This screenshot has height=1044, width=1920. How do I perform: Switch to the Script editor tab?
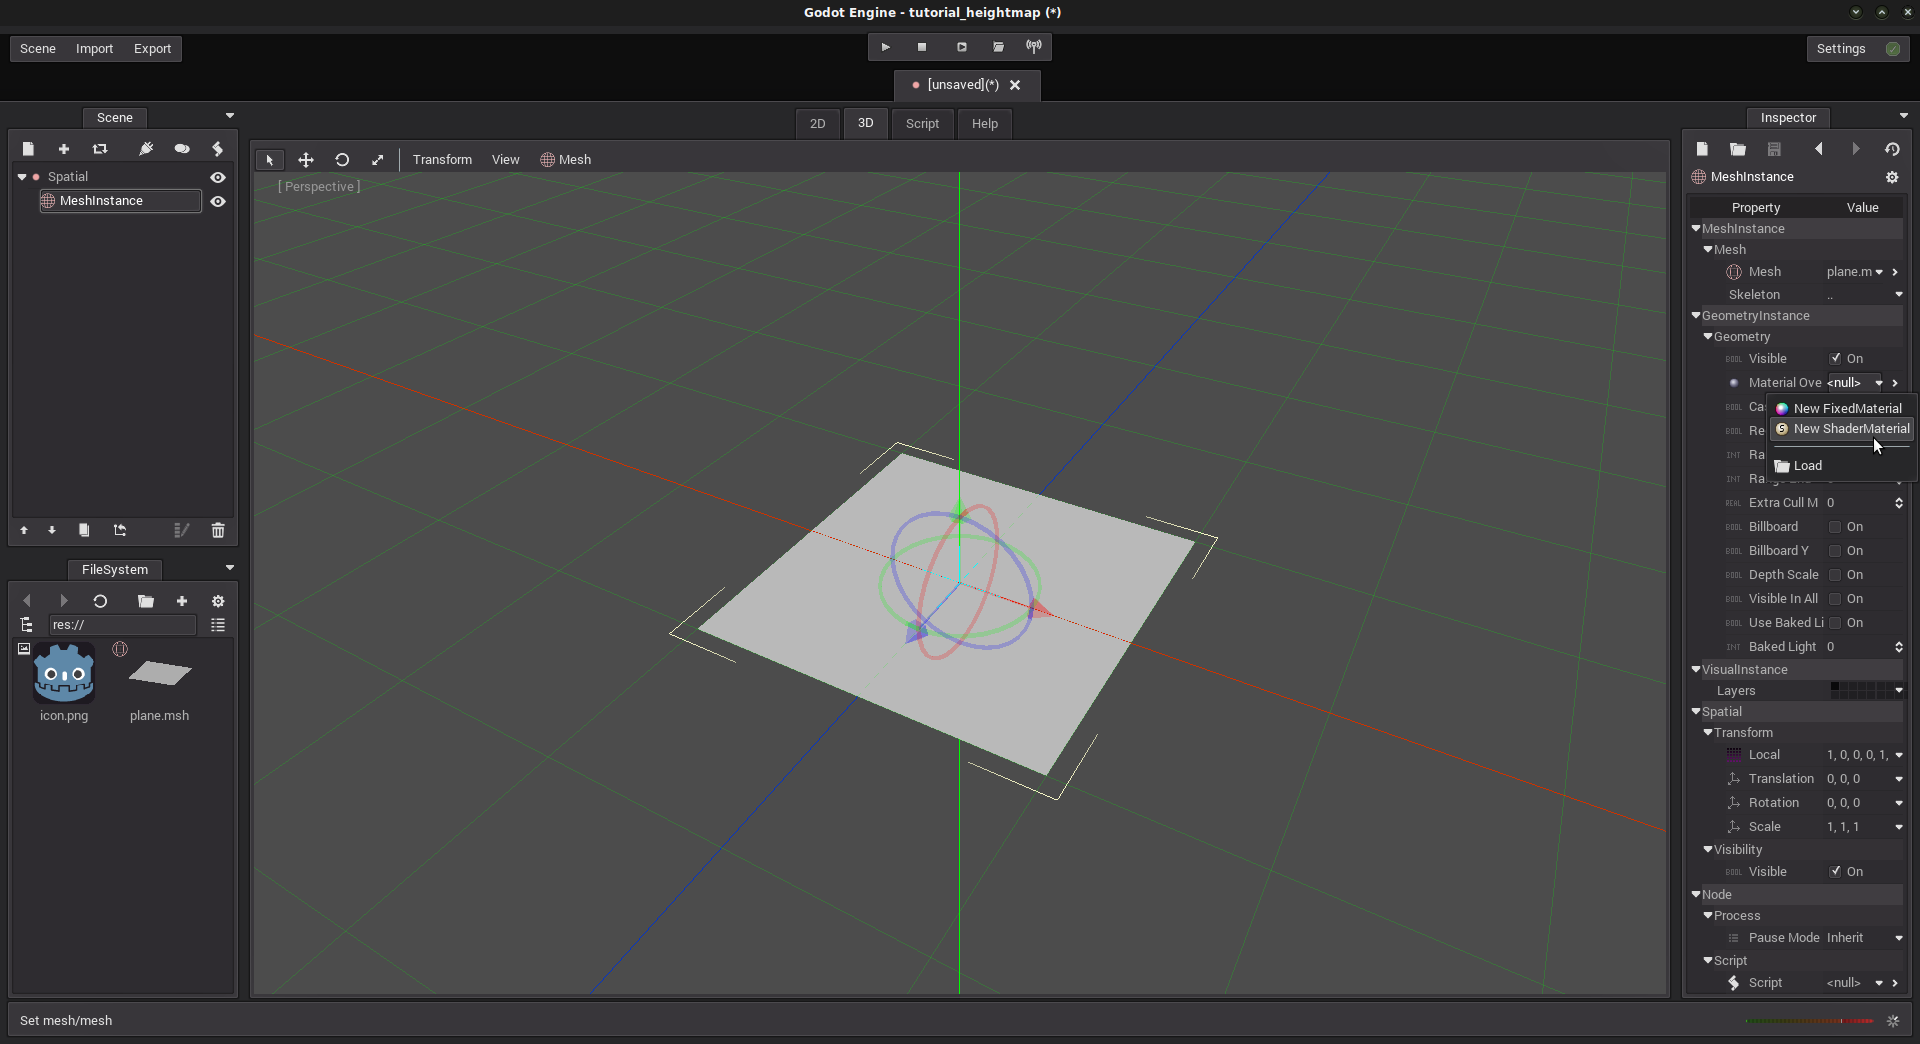[x=923, y=124]
